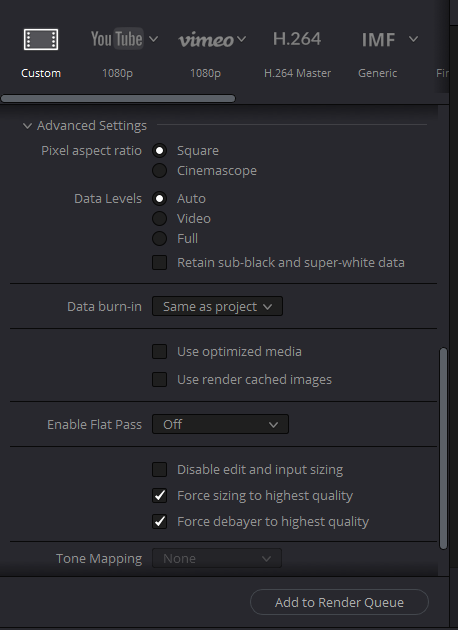The image size is (458, 630).
Task: Click the Enable Flat Pass label
Action: coord(94,425)
